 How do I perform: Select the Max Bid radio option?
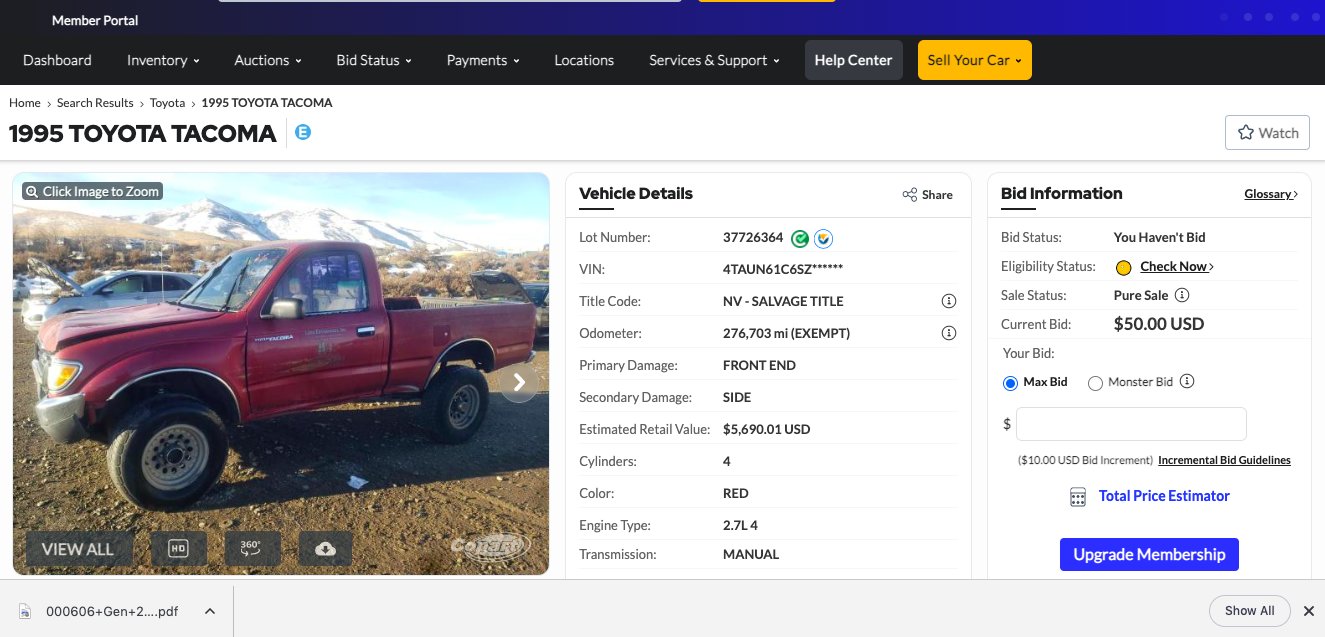pos(1010,382)
